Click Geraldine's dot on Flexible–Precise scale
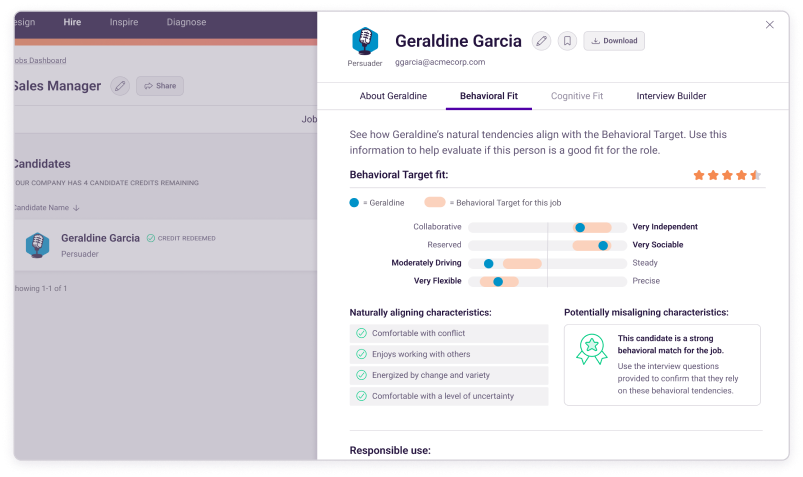The width and height of the screenshot is (803, 477). [498, 281]
